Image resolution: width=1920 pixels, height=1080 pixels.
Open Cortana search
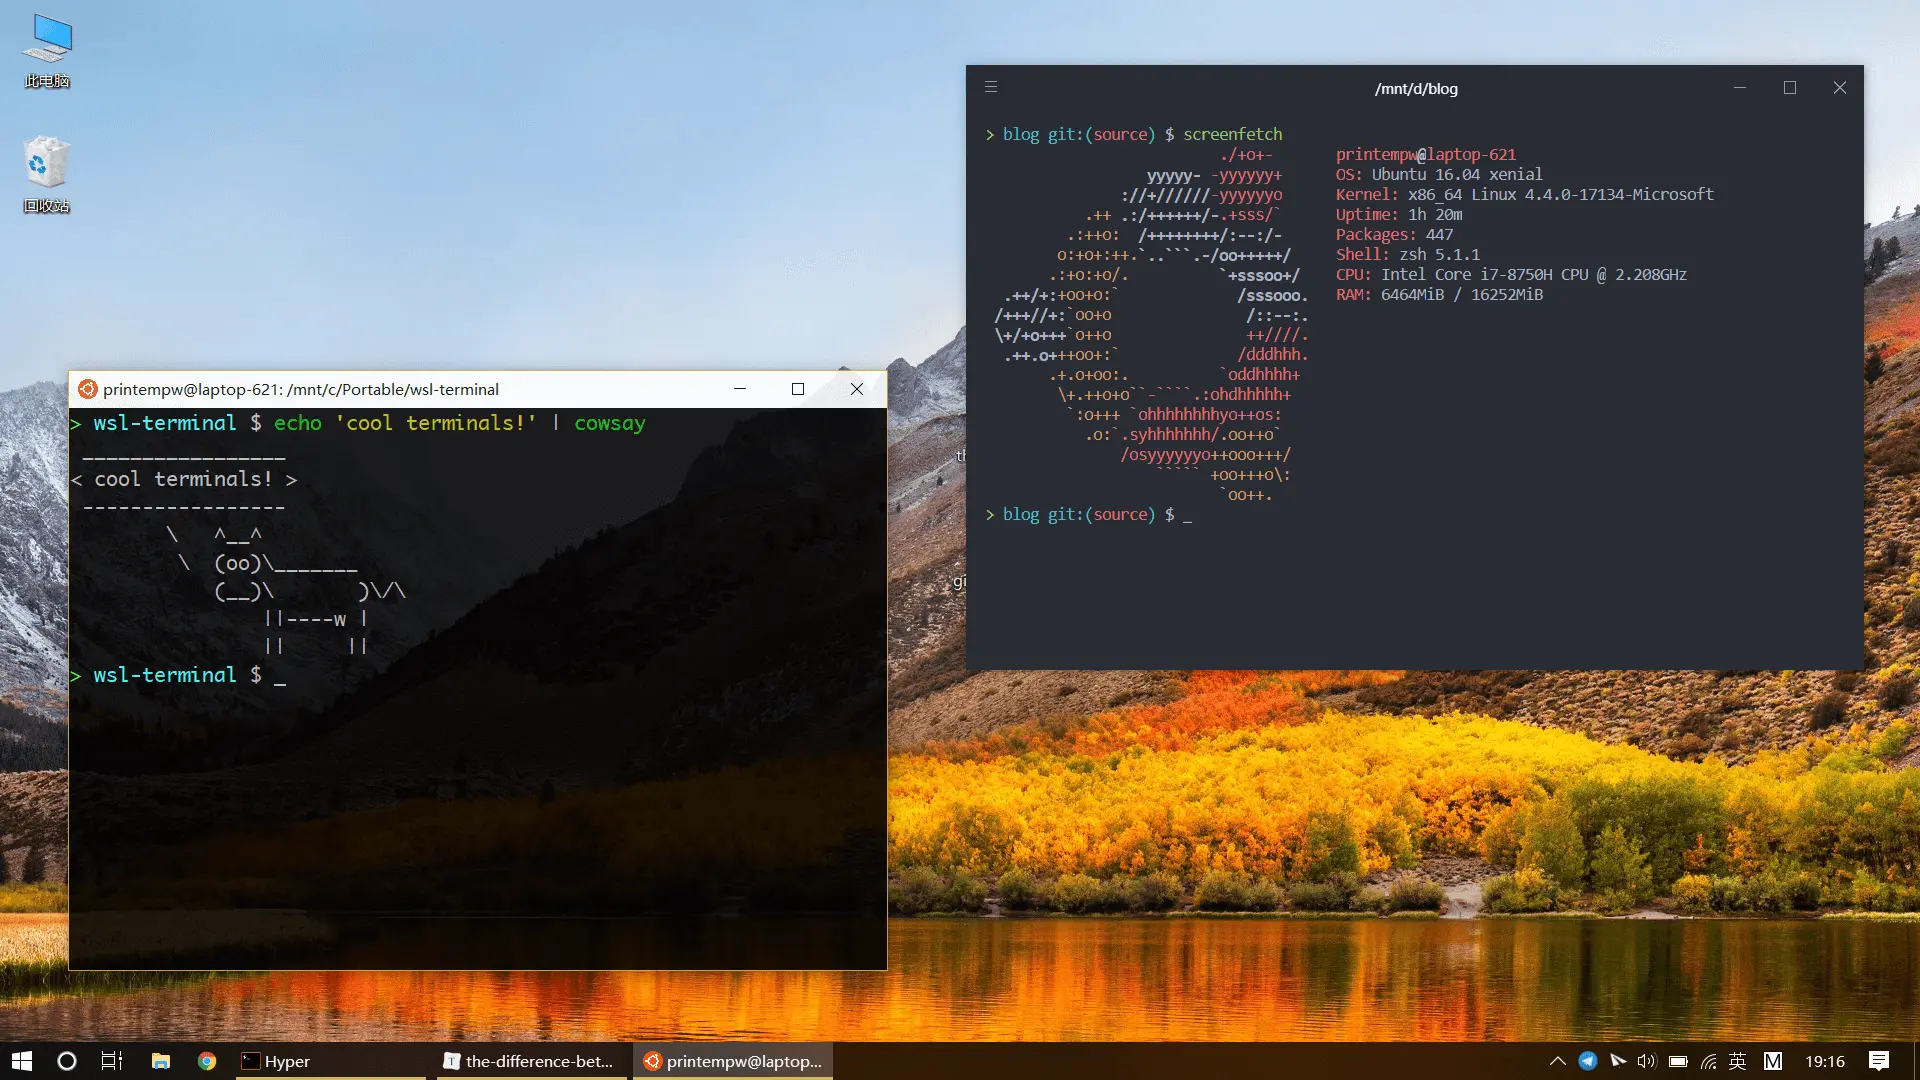[66, 1060]
